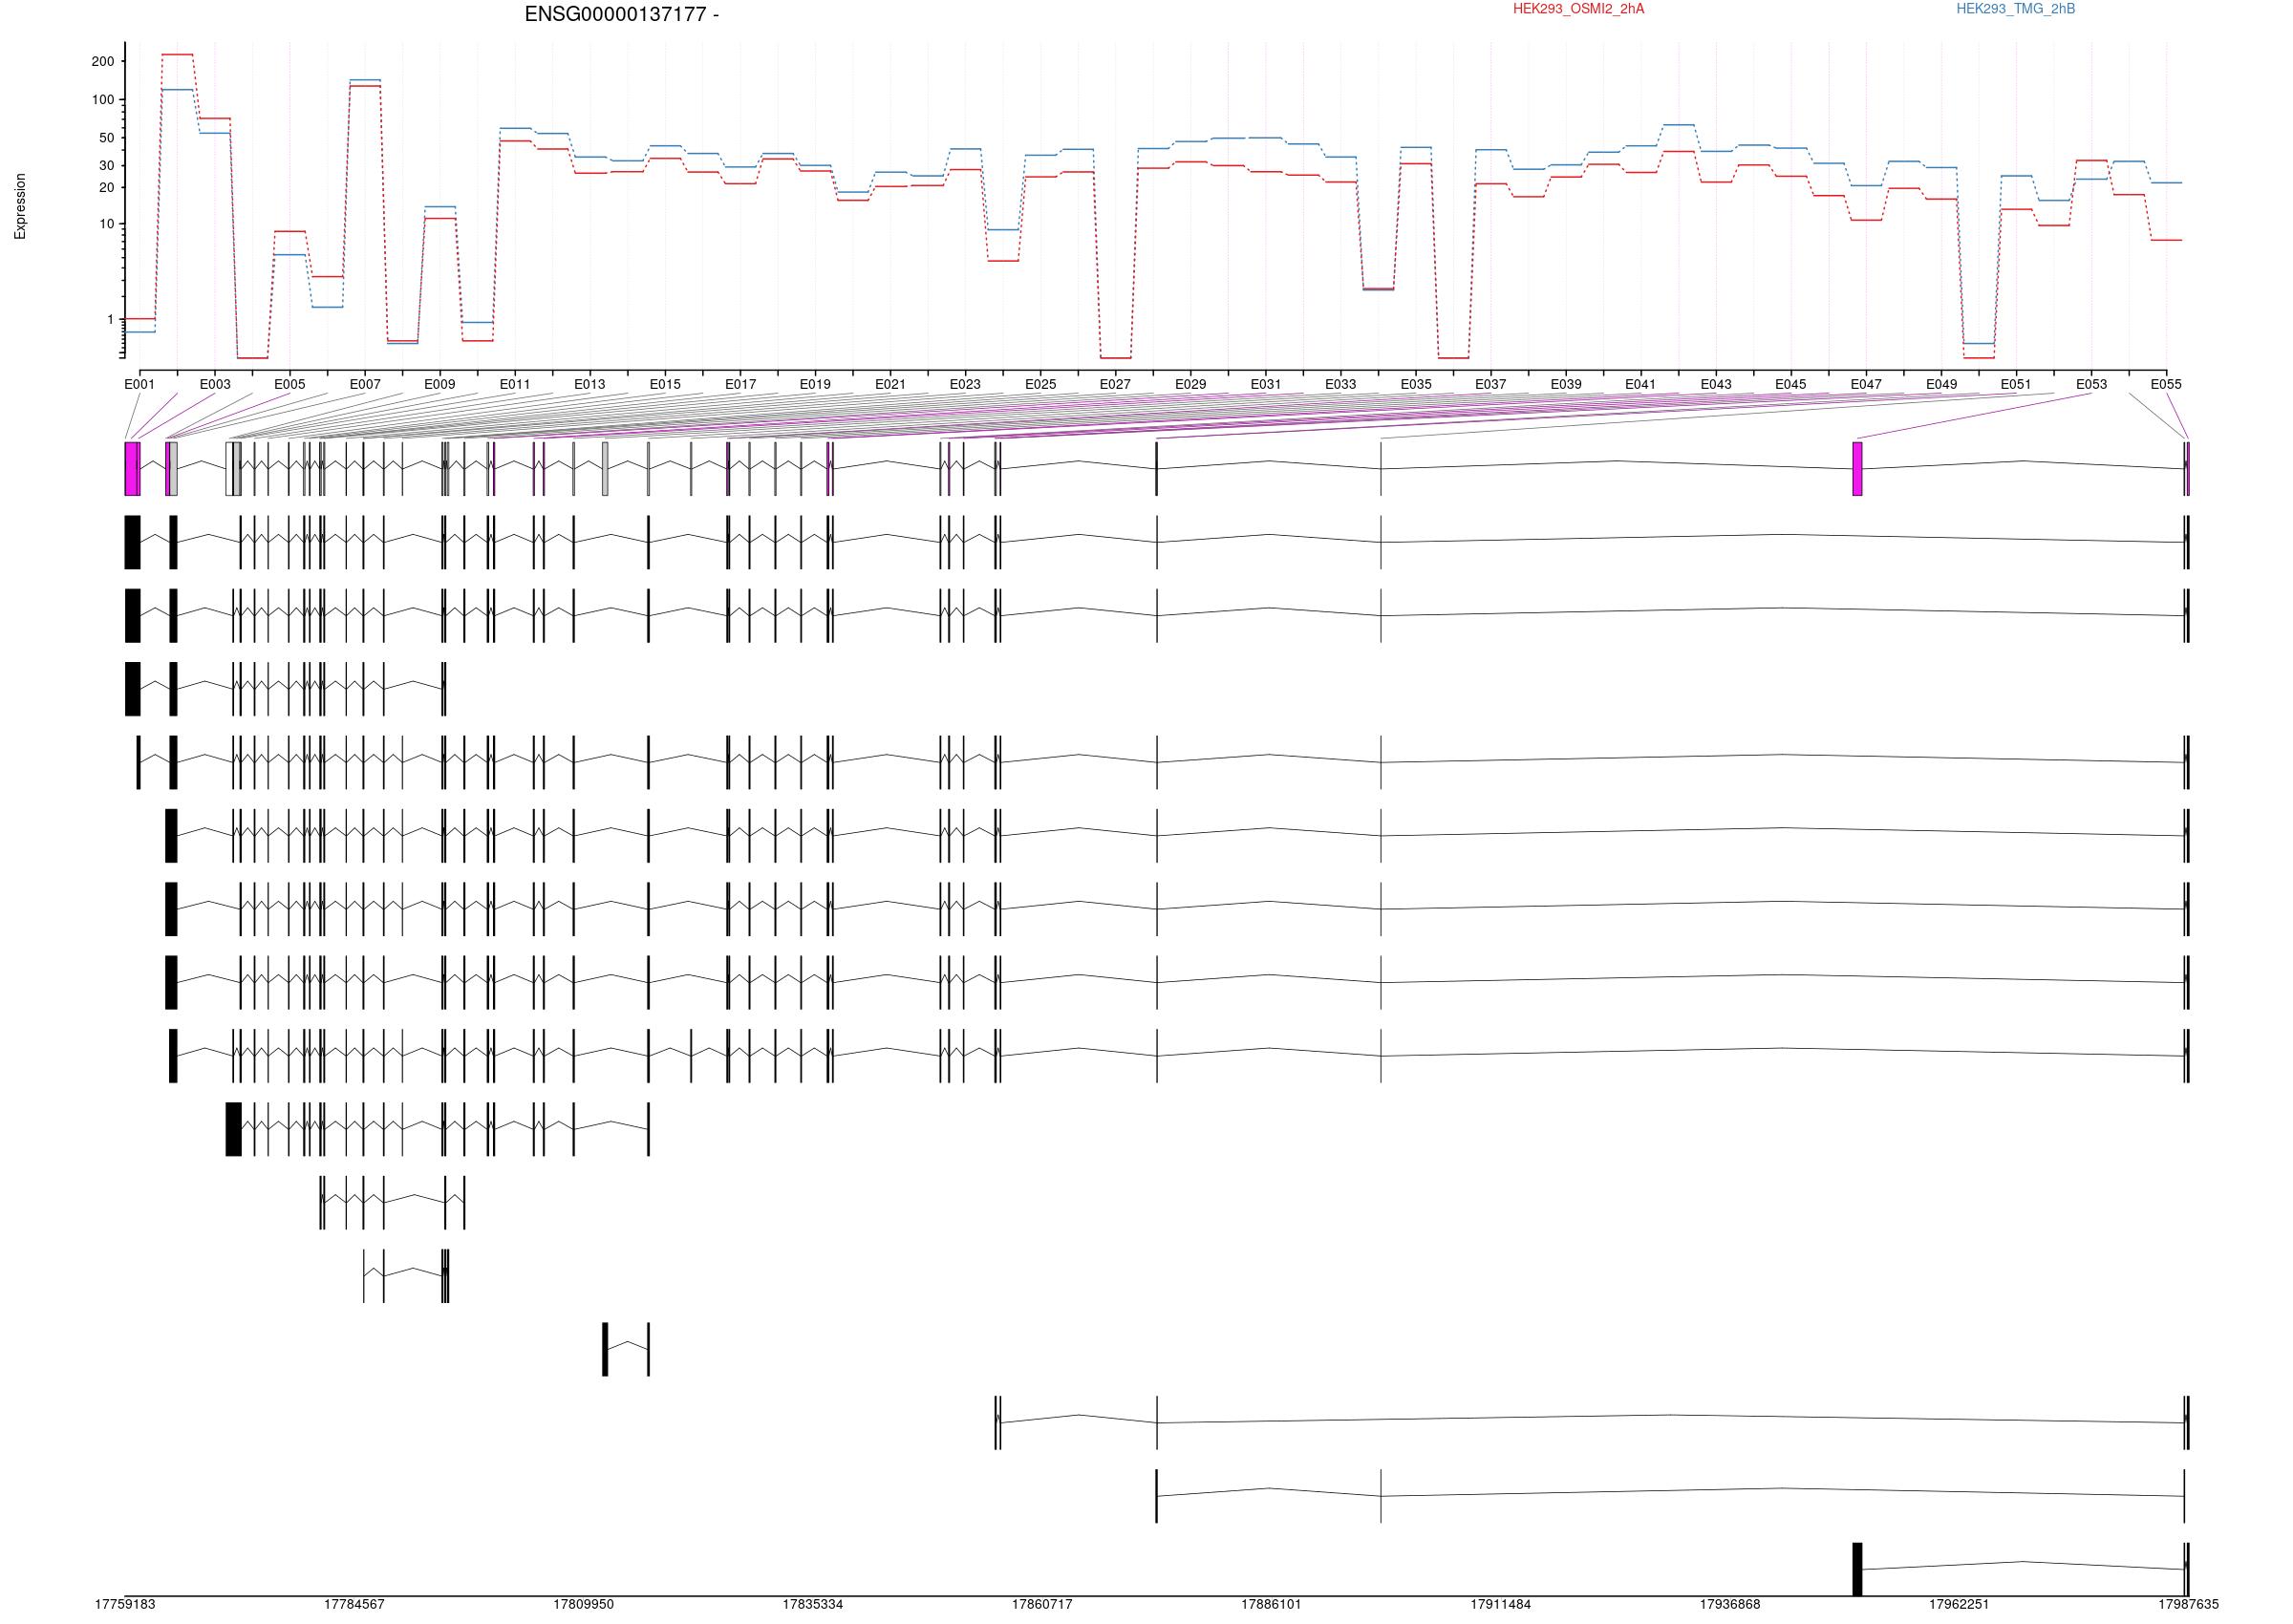
Task: Click genomic coordinate 17784567
Action: pyautogui.click(x=354, y=1604)
